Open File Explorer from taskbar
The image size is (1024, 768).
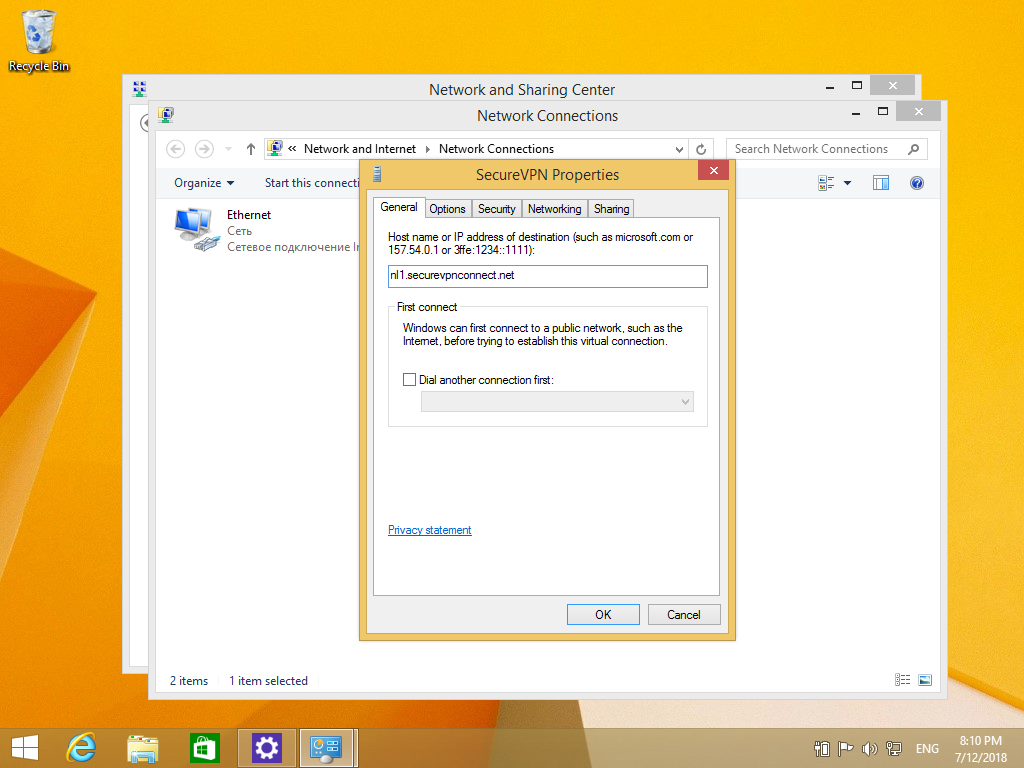142,748
